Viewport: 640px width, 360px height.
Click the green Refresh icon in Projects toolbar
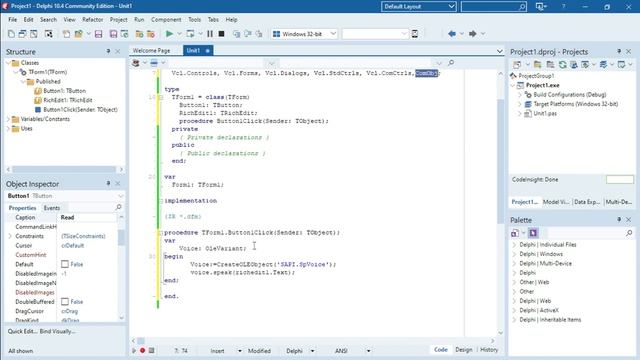tap(562, 64)
